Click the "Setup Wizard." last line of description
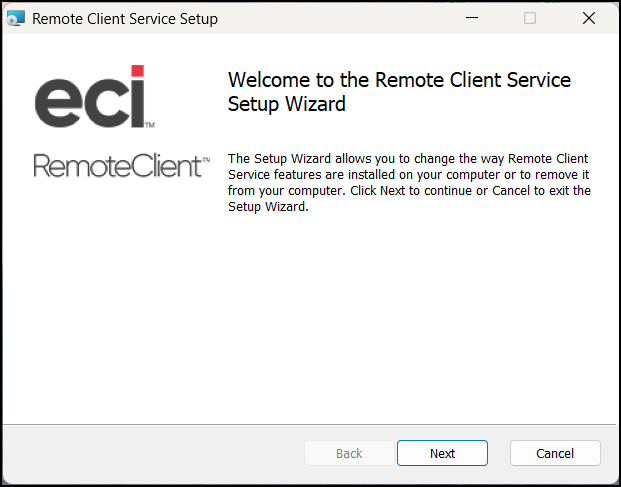 coord(268,207)
